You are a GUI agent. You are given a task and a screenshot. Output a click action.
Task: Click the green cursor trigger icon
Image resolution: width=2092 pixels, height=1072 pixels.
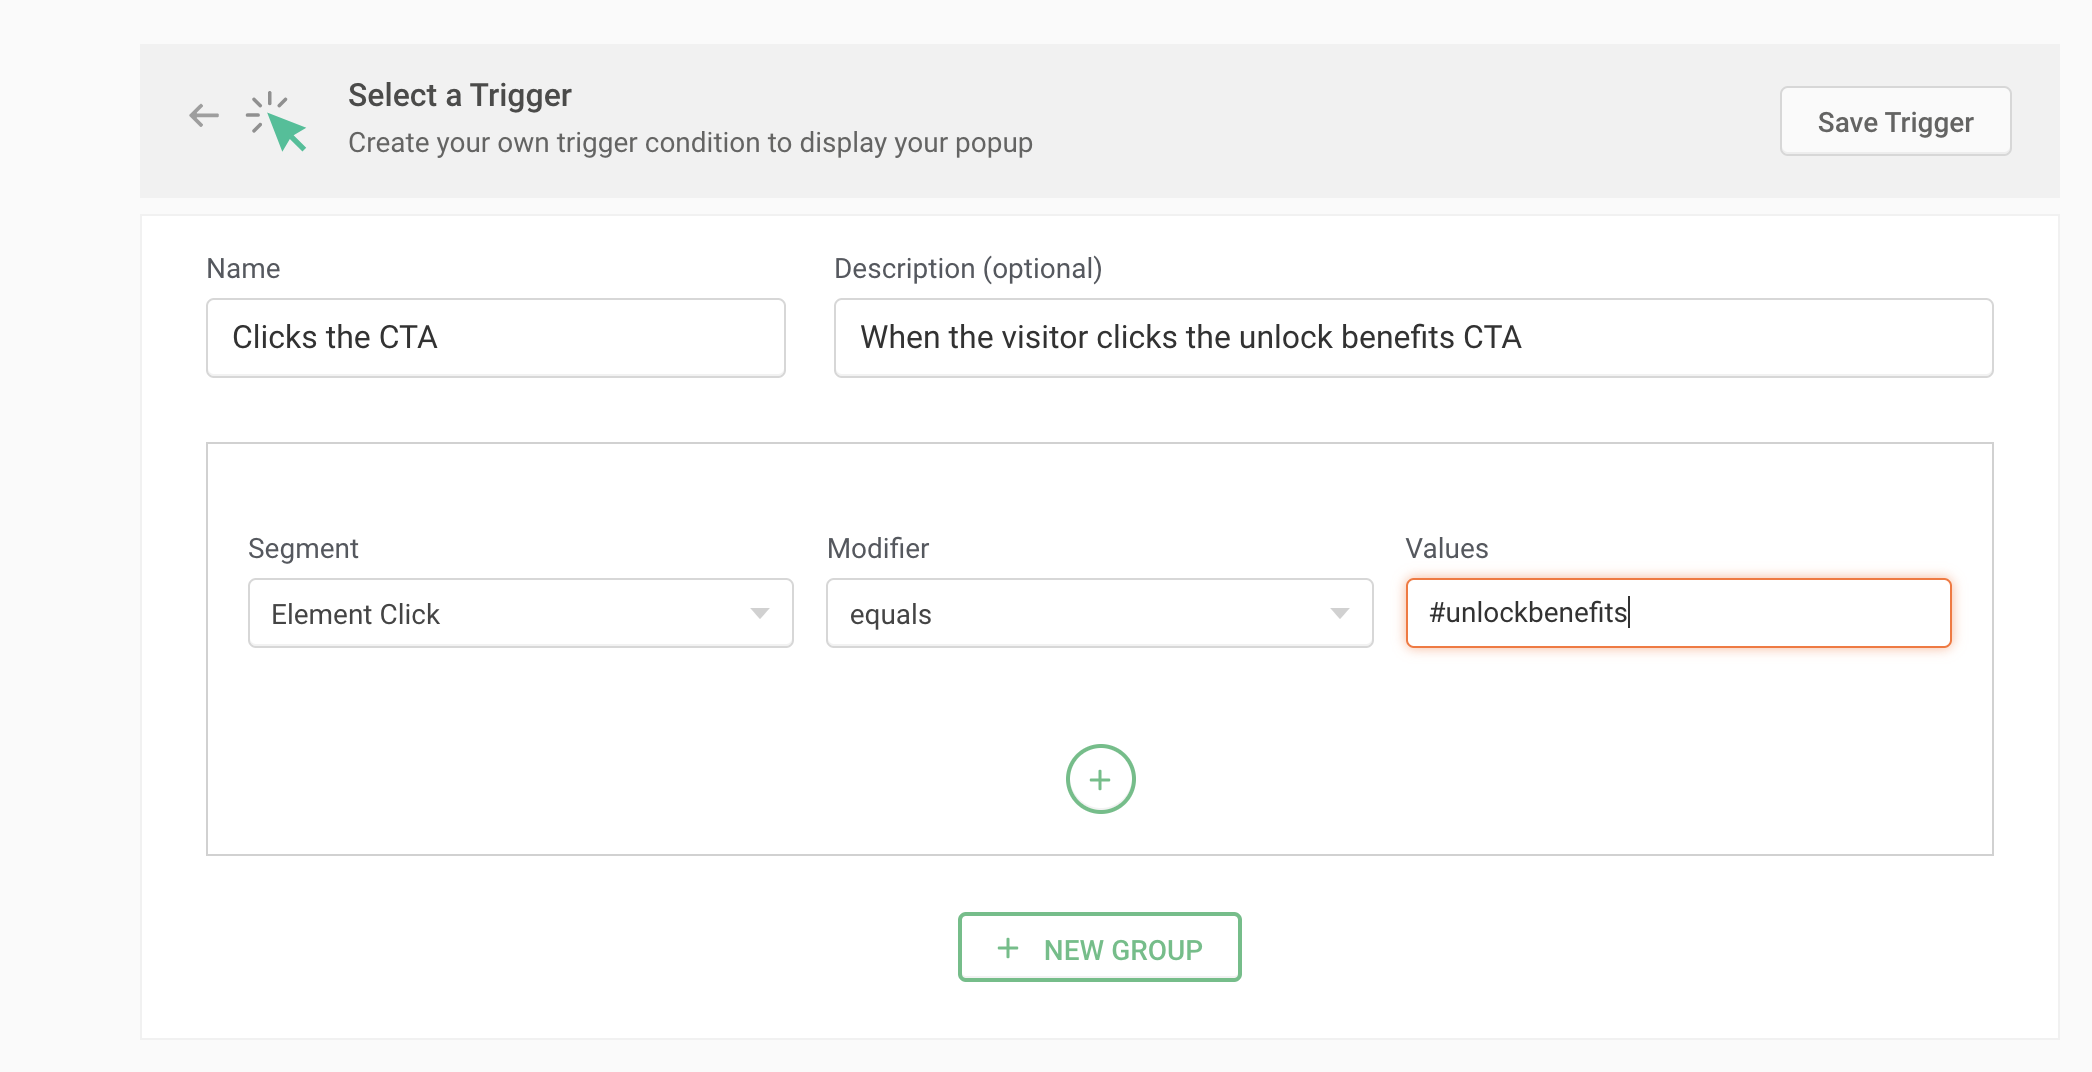coord(278,122)
